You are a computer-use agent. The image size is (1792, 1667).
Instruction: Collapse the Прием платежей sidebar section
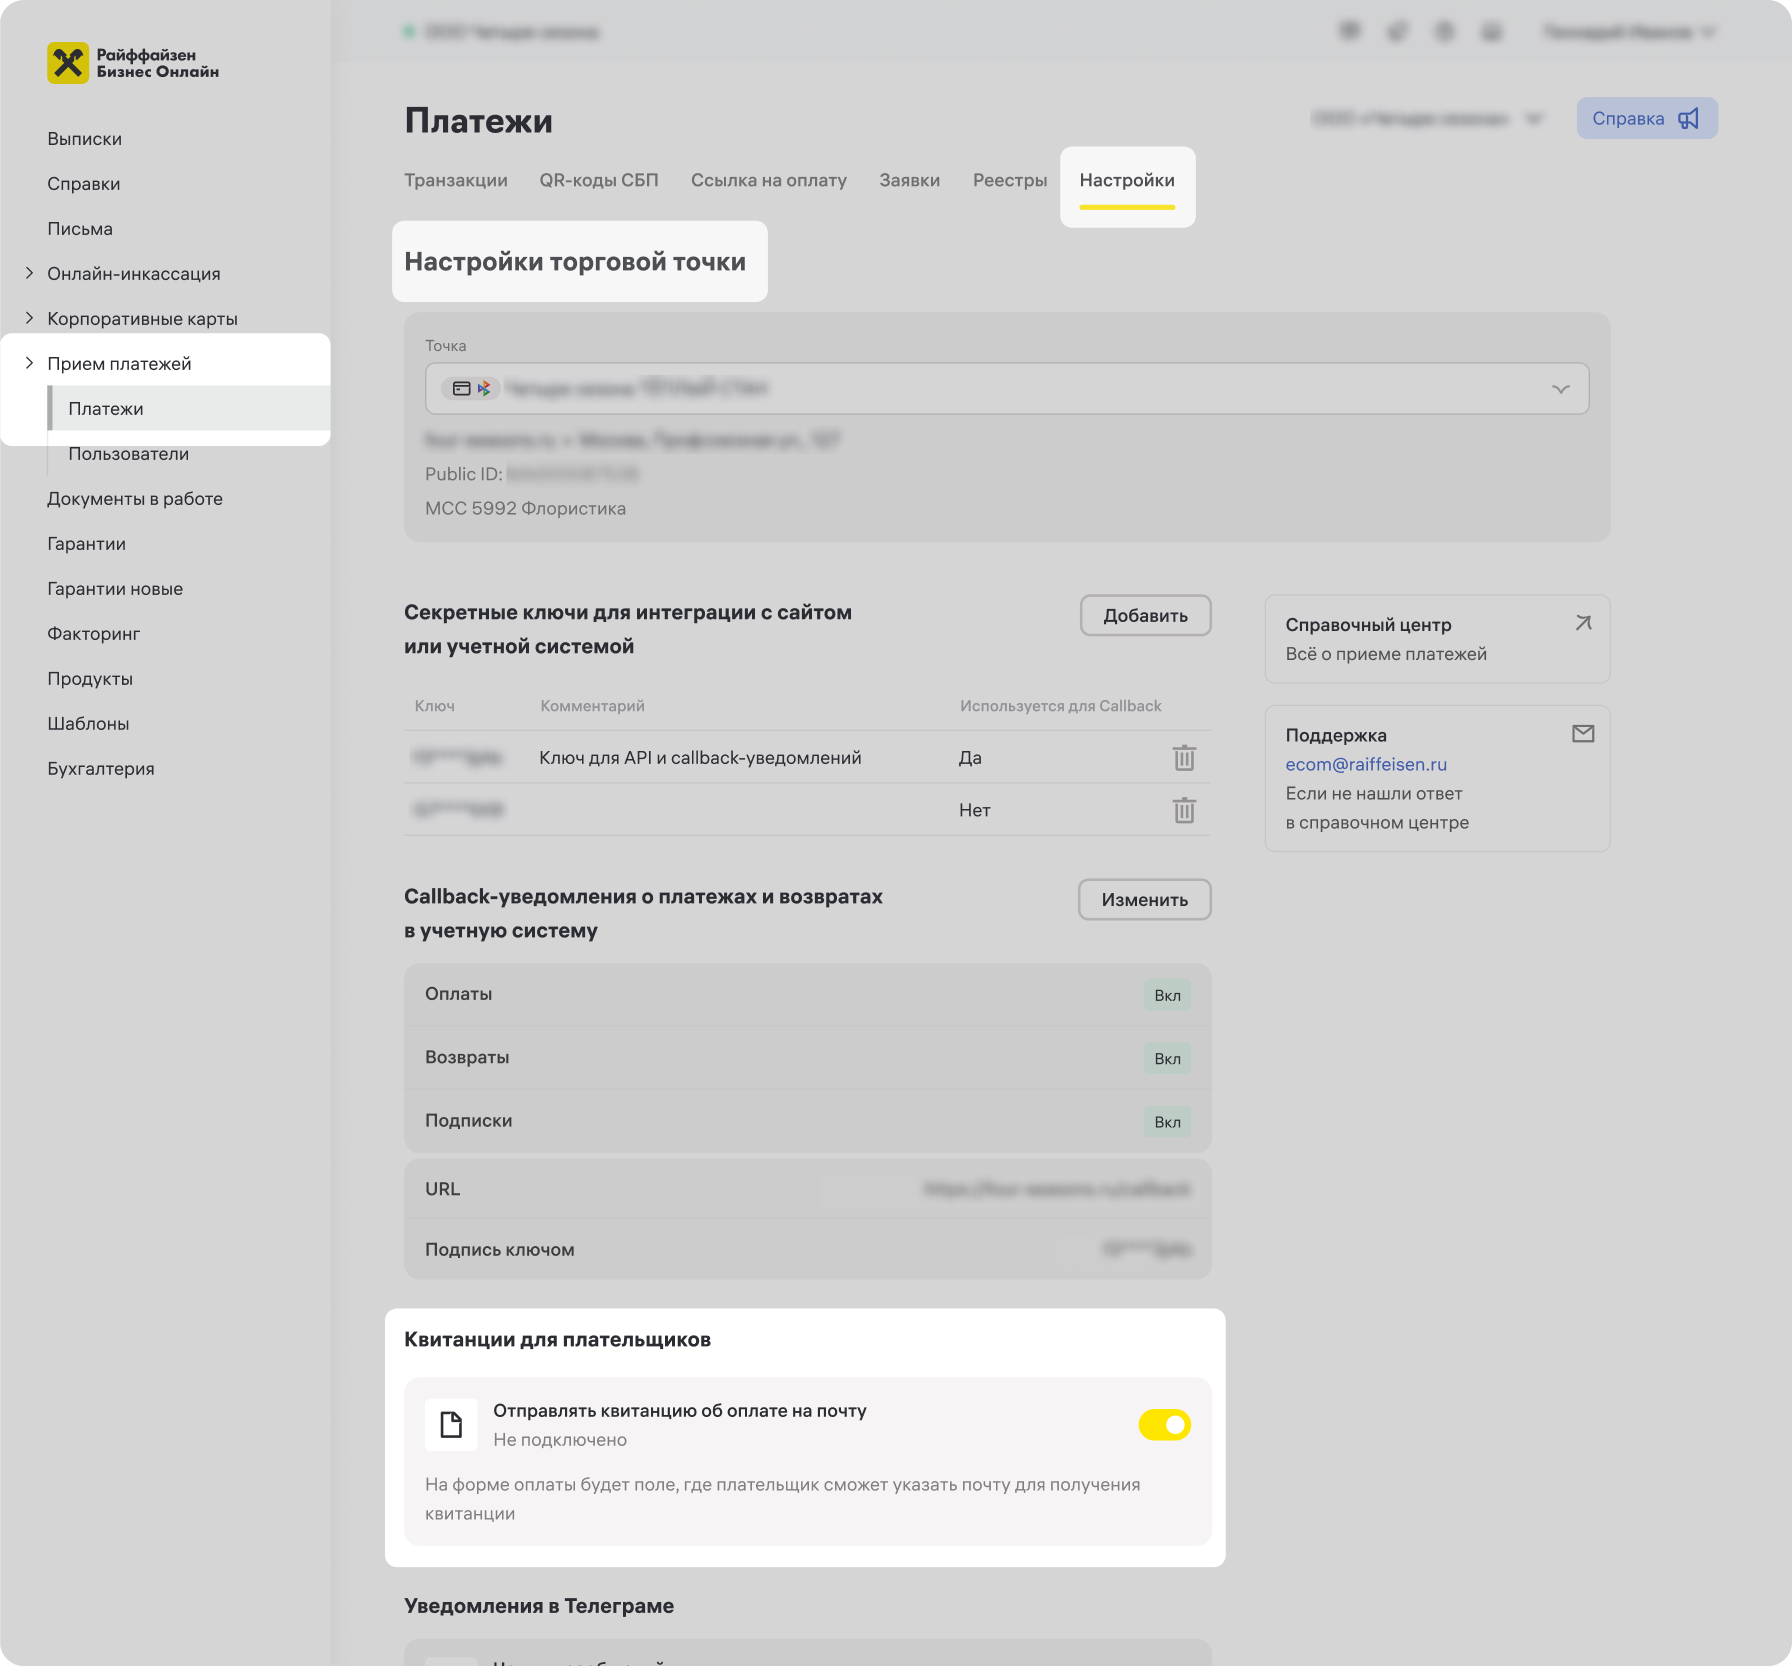pos(29,363)
